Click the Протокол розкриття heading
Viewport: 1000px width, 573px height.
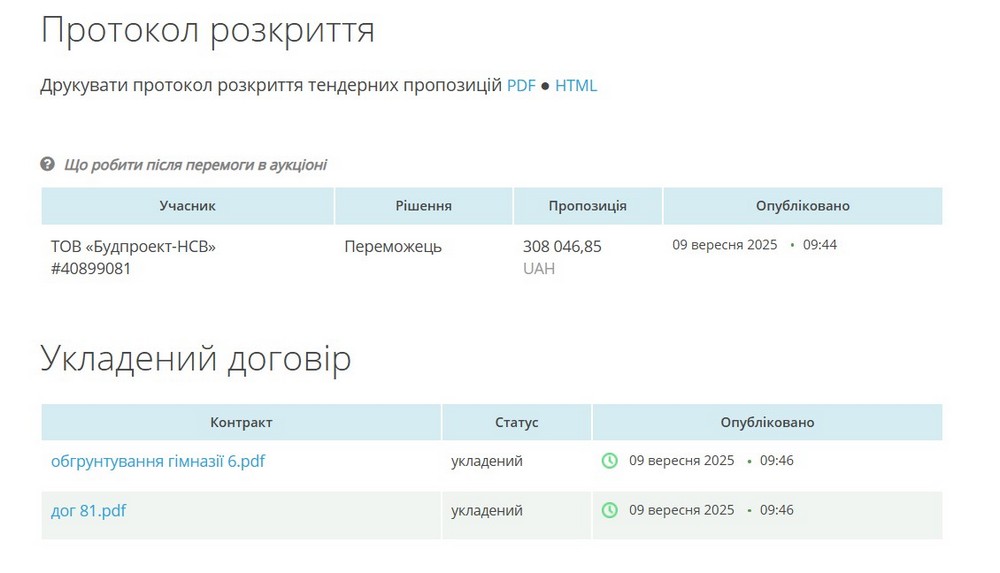click(x=207, y=31)
